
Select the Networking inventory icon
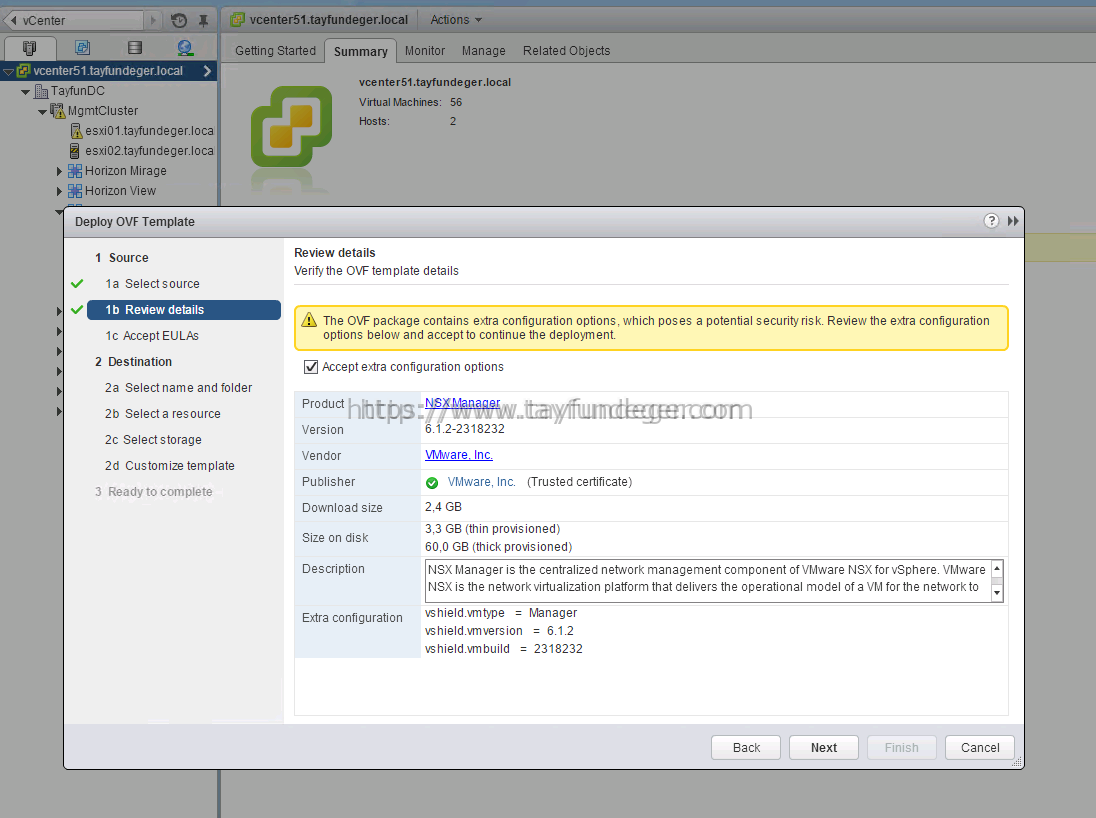[185, 48]
